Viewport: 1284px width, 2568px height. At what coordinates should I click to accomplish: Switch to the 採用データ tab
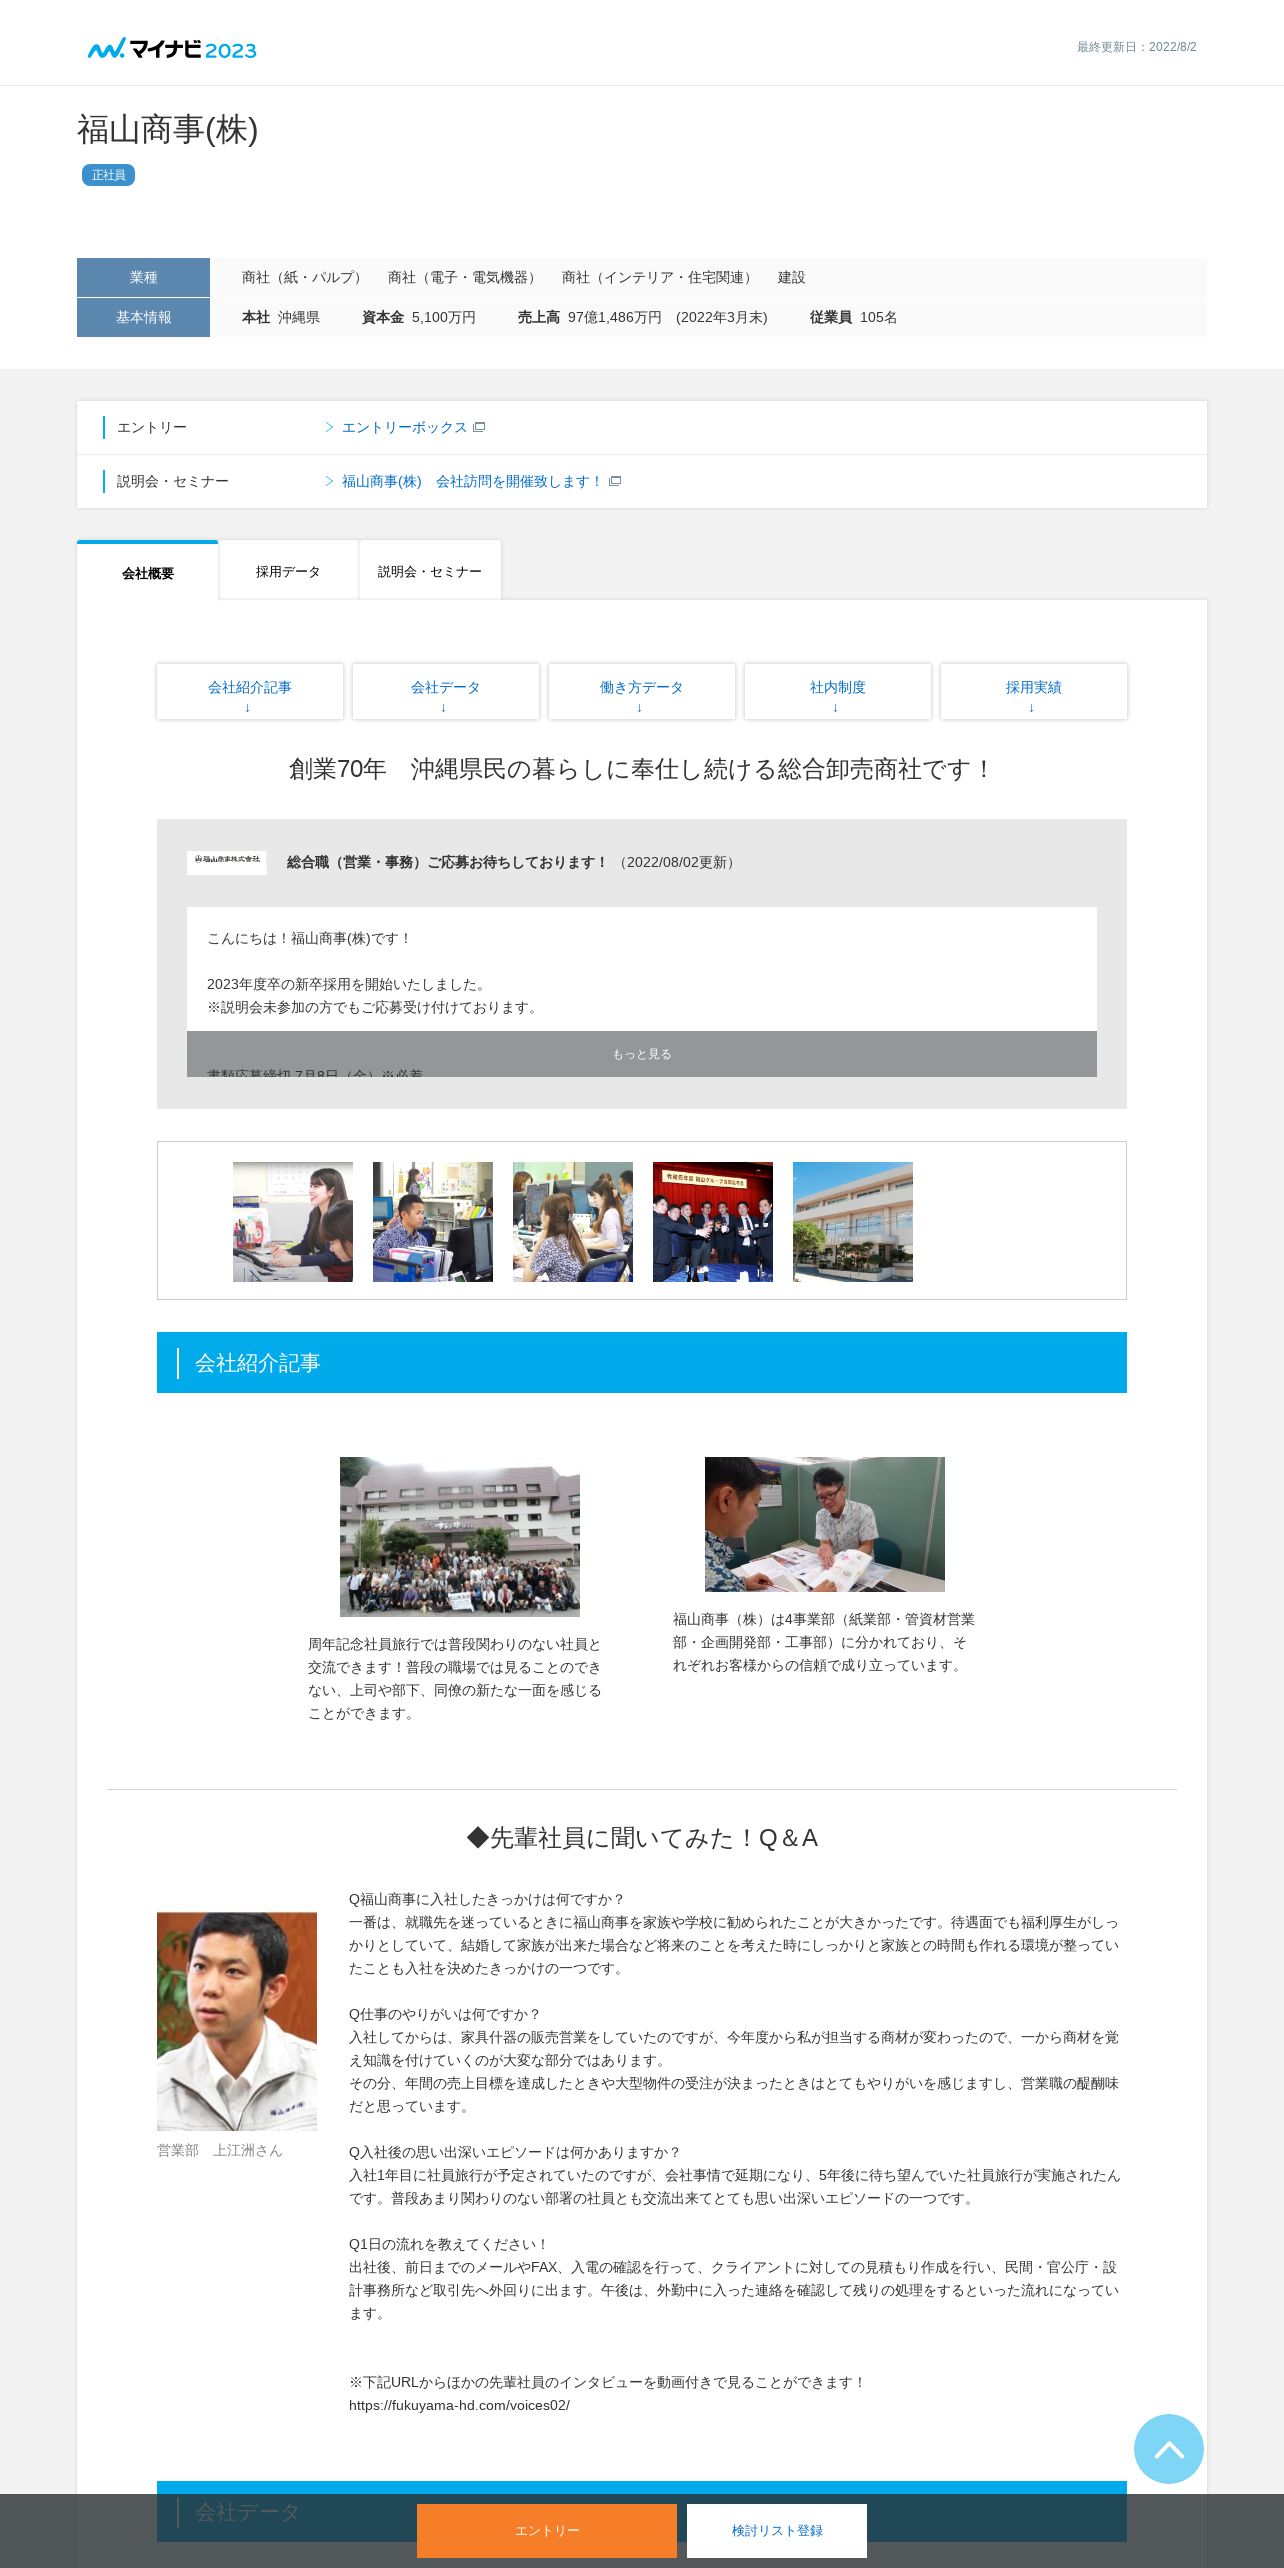click(288, 571)
